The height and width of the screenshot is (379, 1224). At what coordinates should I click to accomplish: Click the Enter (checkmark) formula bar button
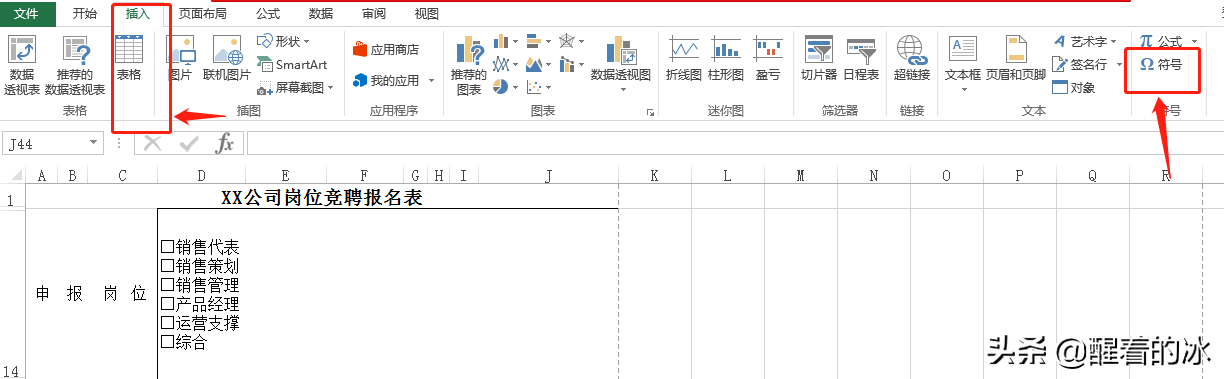[x=188, y=144]
